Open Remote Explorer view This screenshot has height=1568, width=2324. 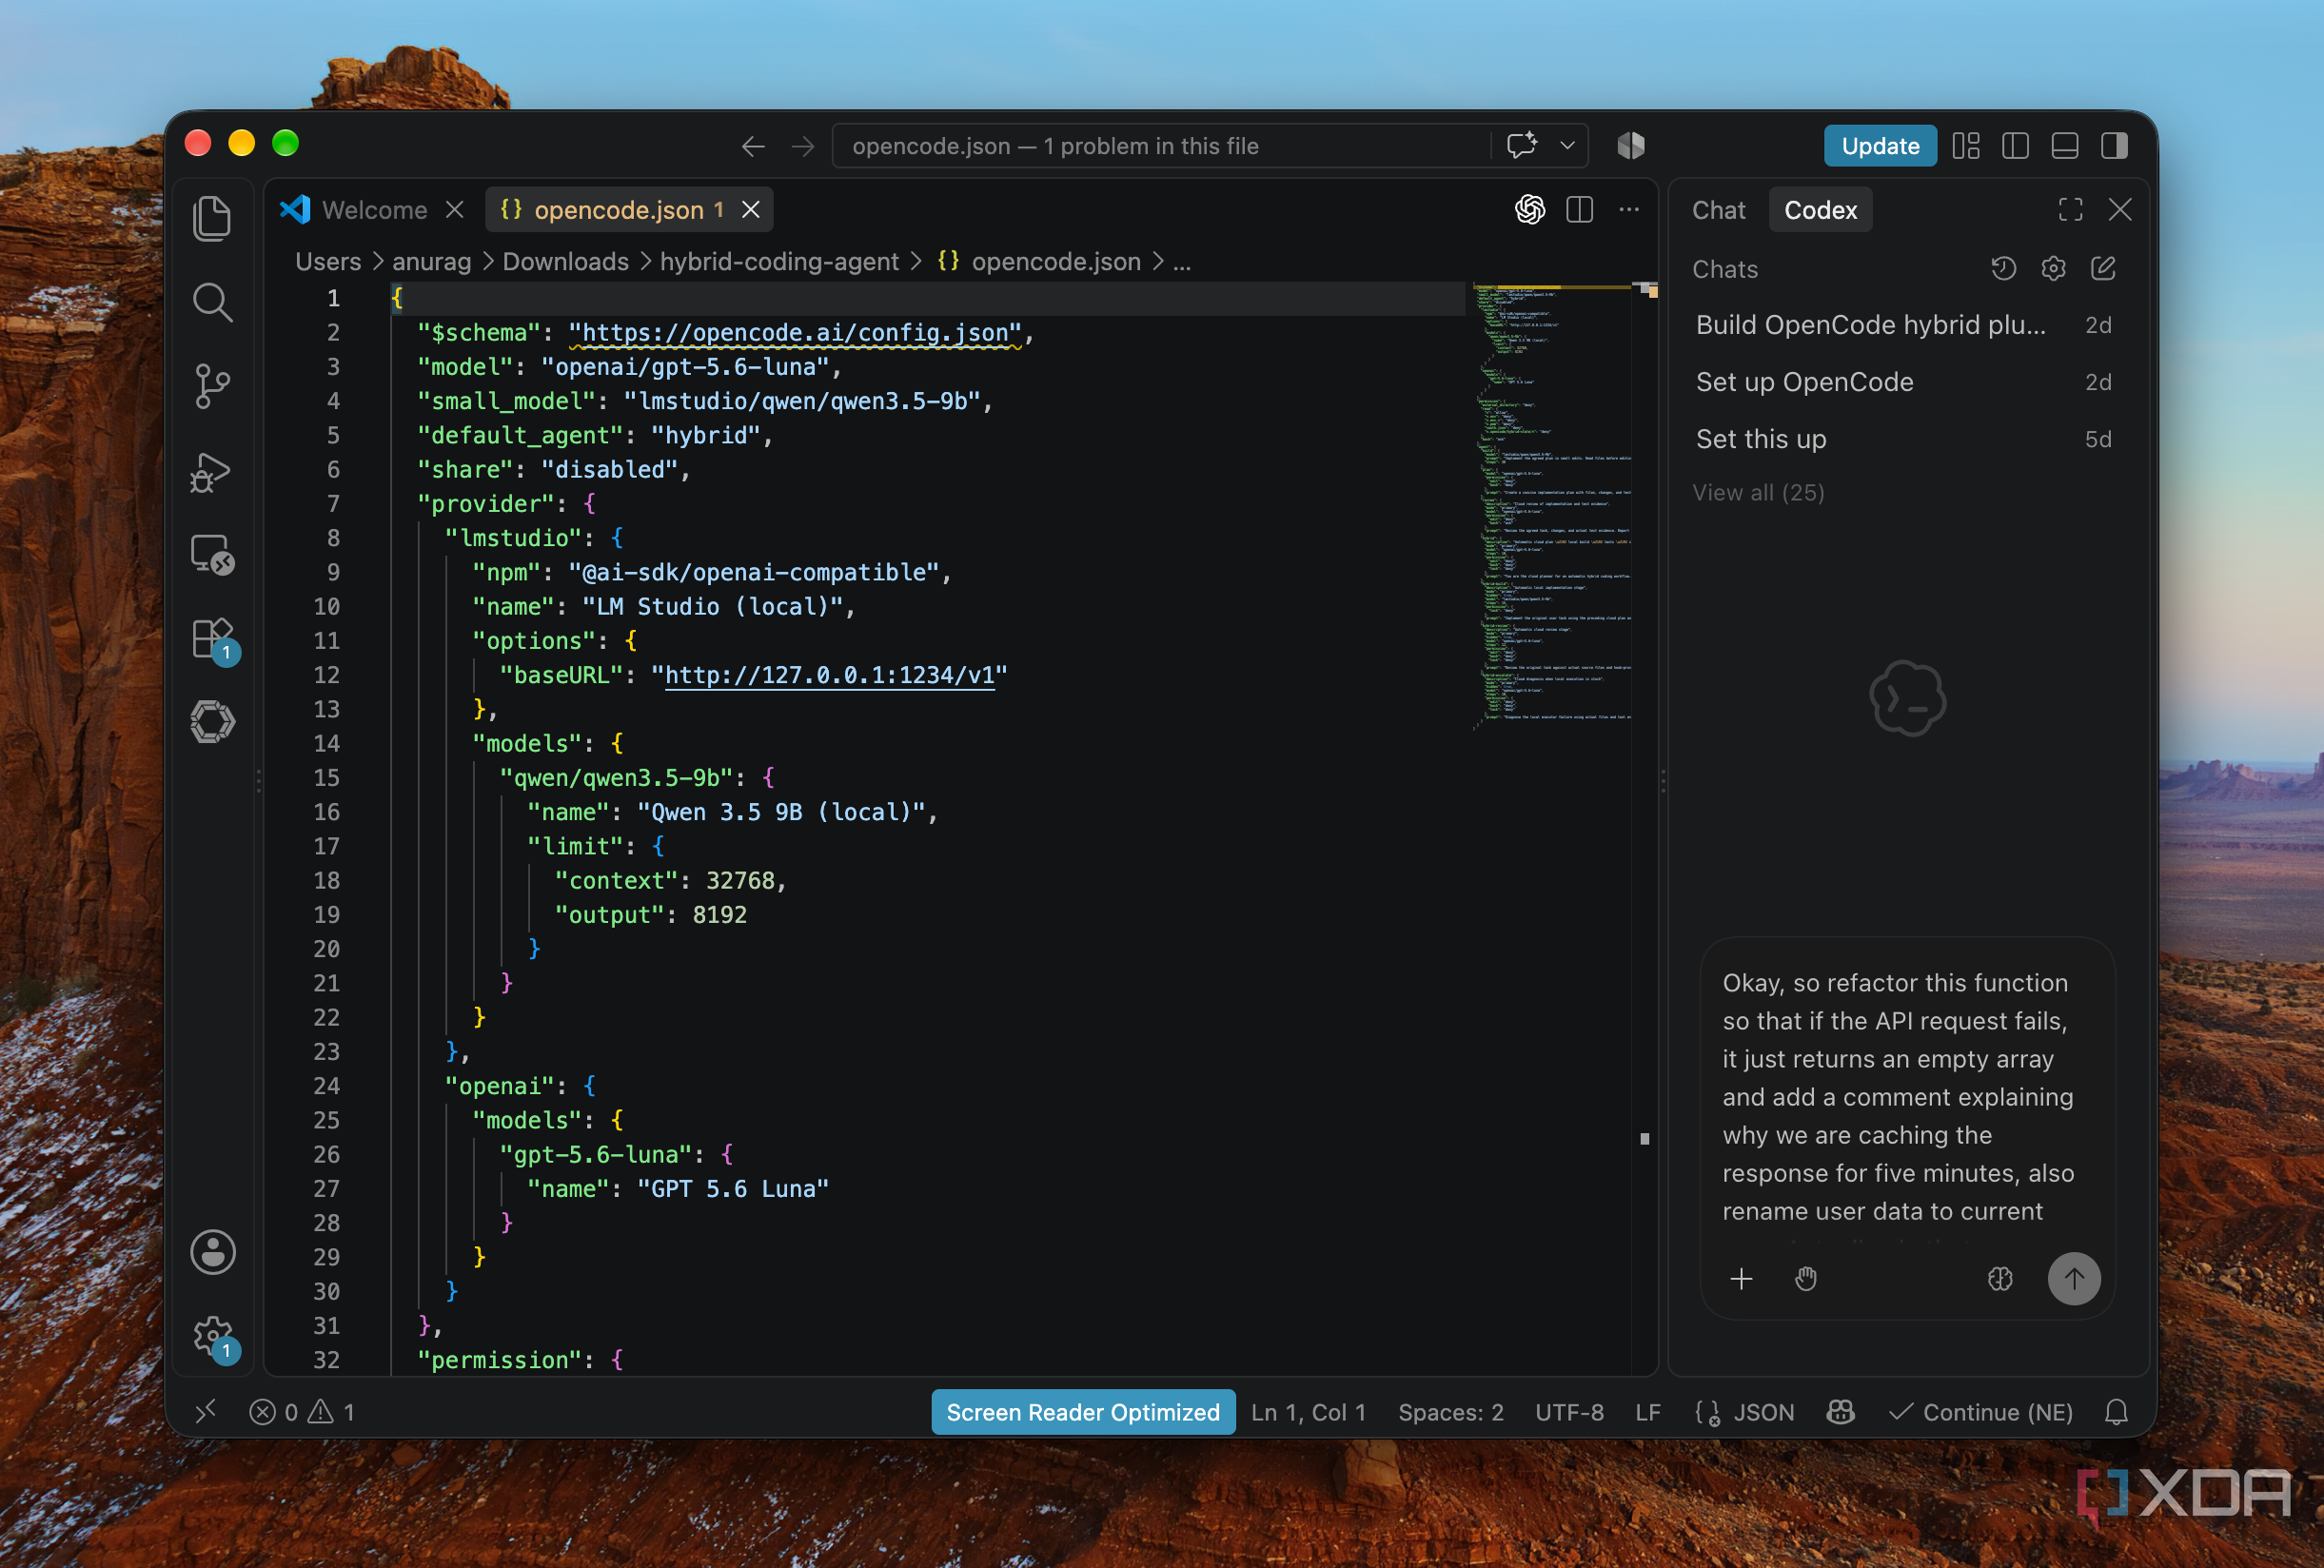click(x=212, y=554)
